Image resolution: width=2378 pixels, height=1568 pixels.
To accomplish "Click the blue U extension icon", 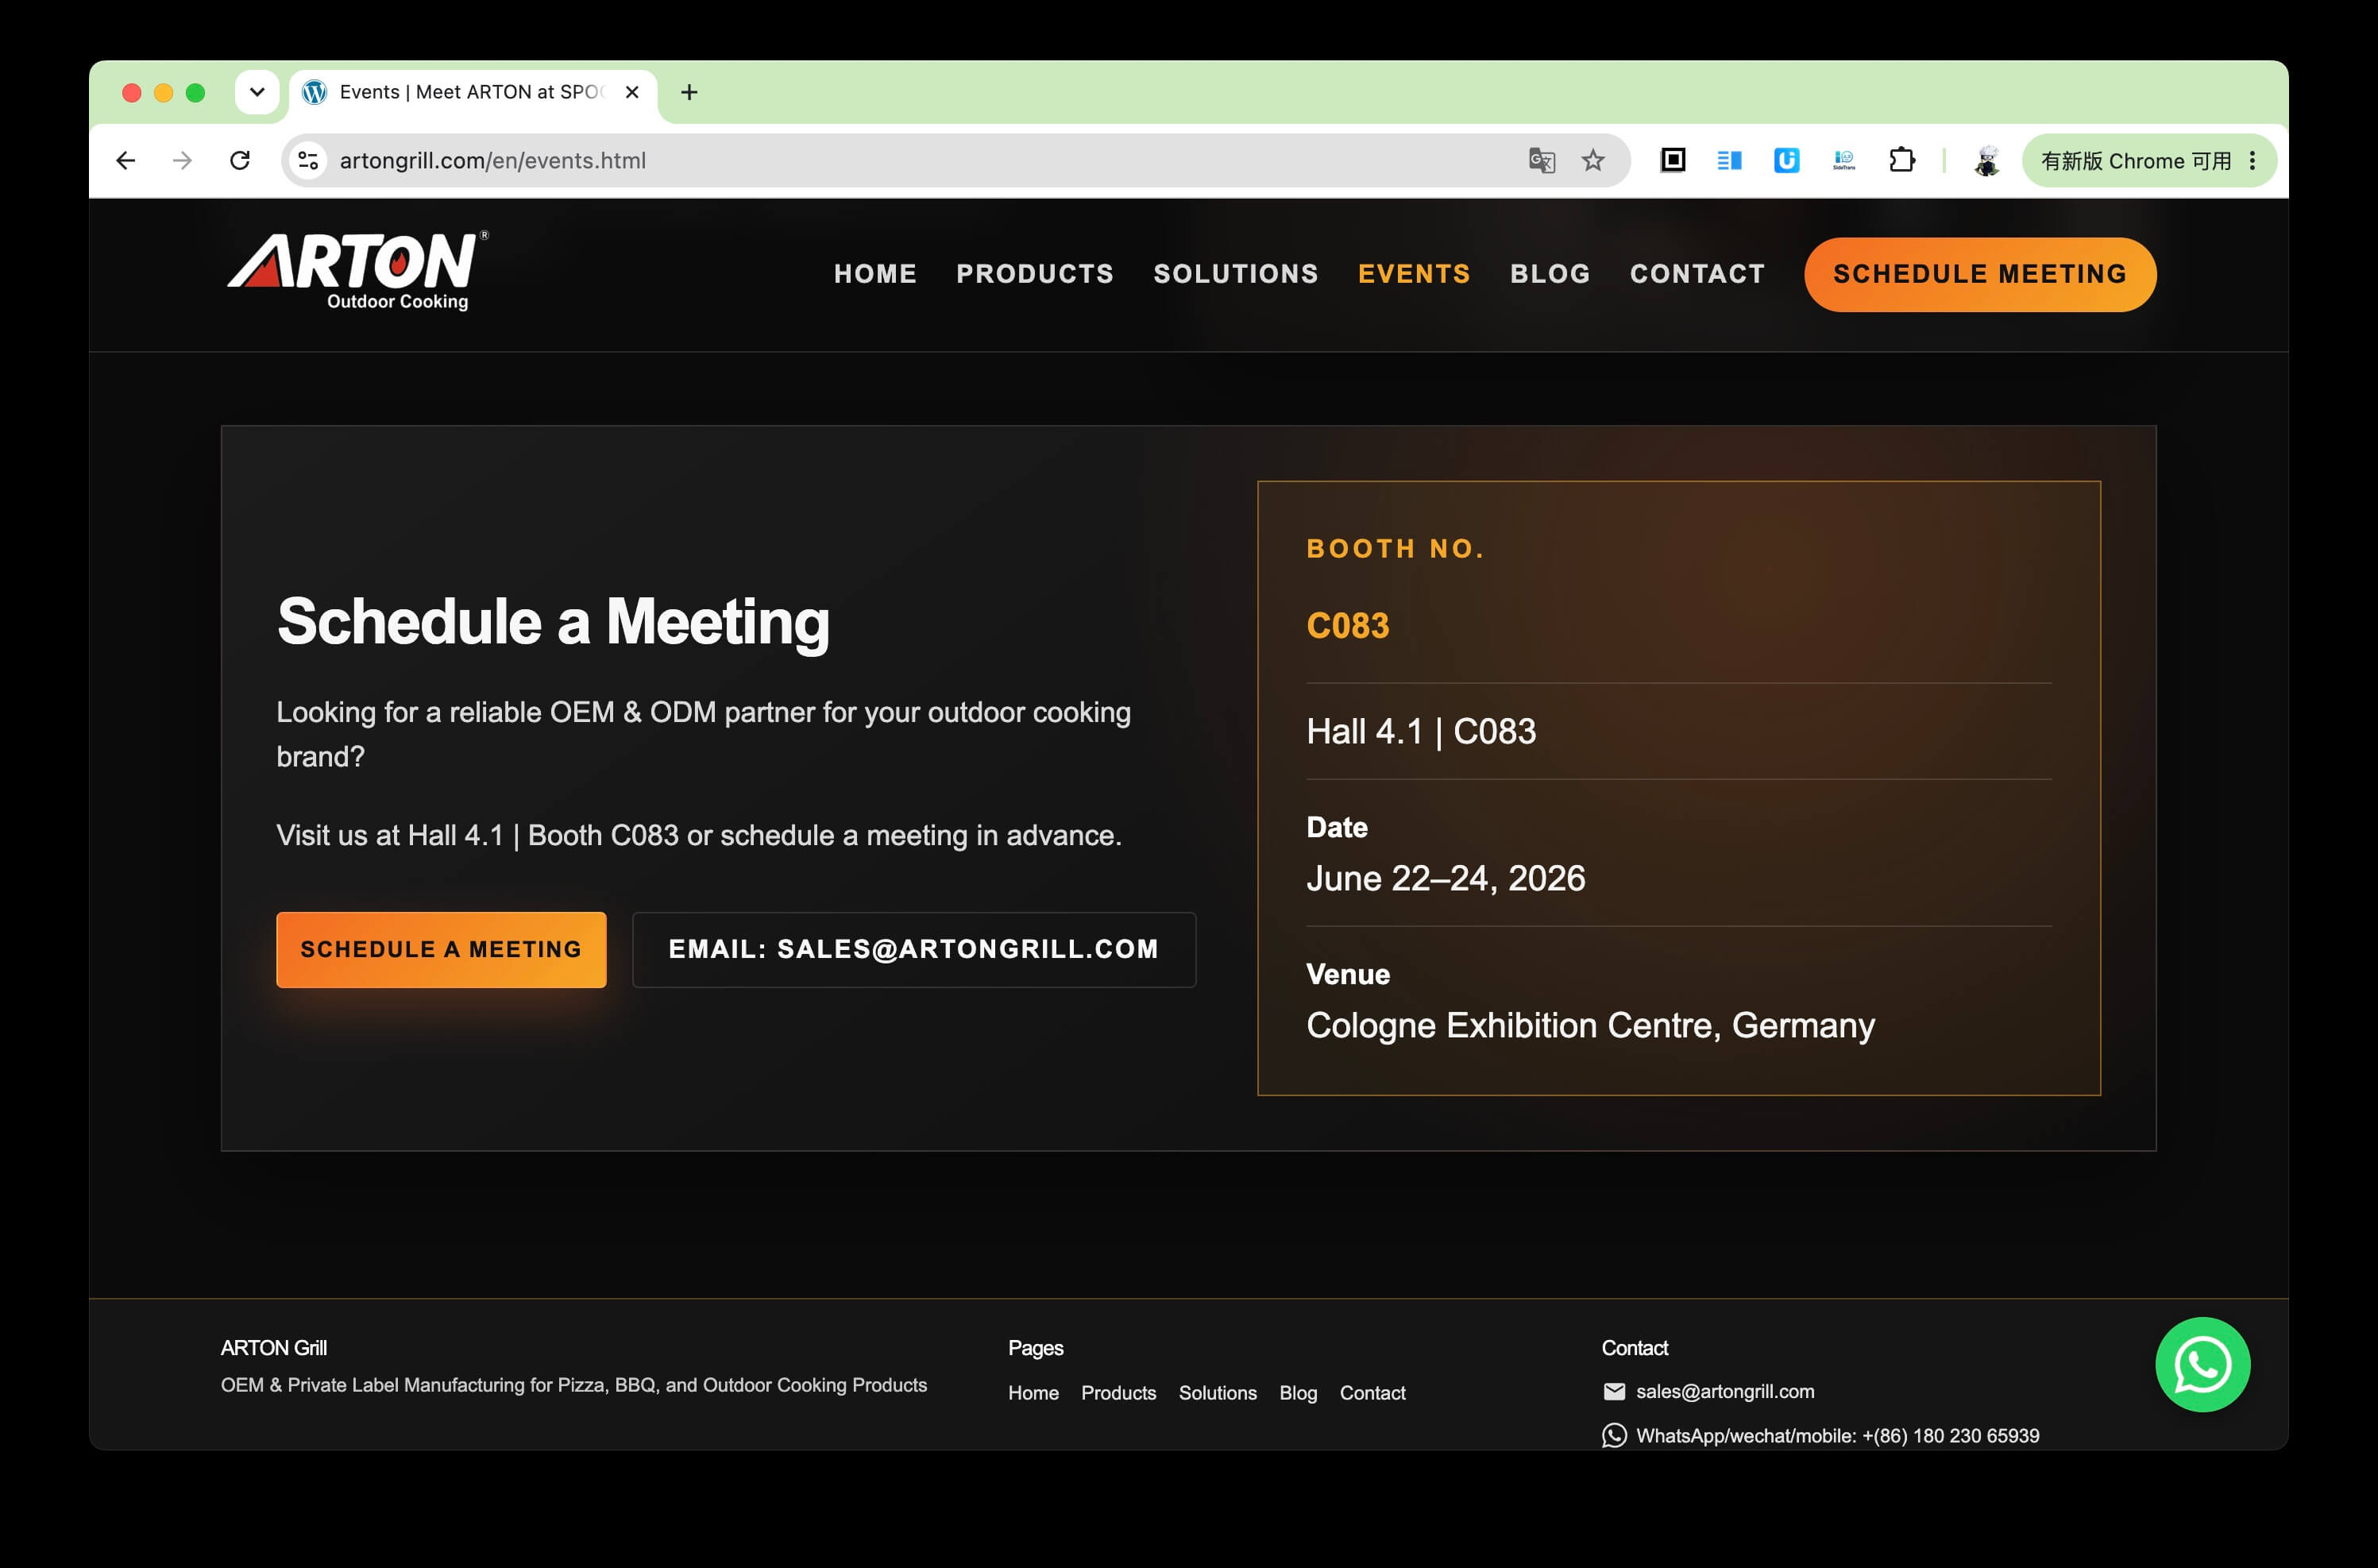I will click(x=1786, y=160).
